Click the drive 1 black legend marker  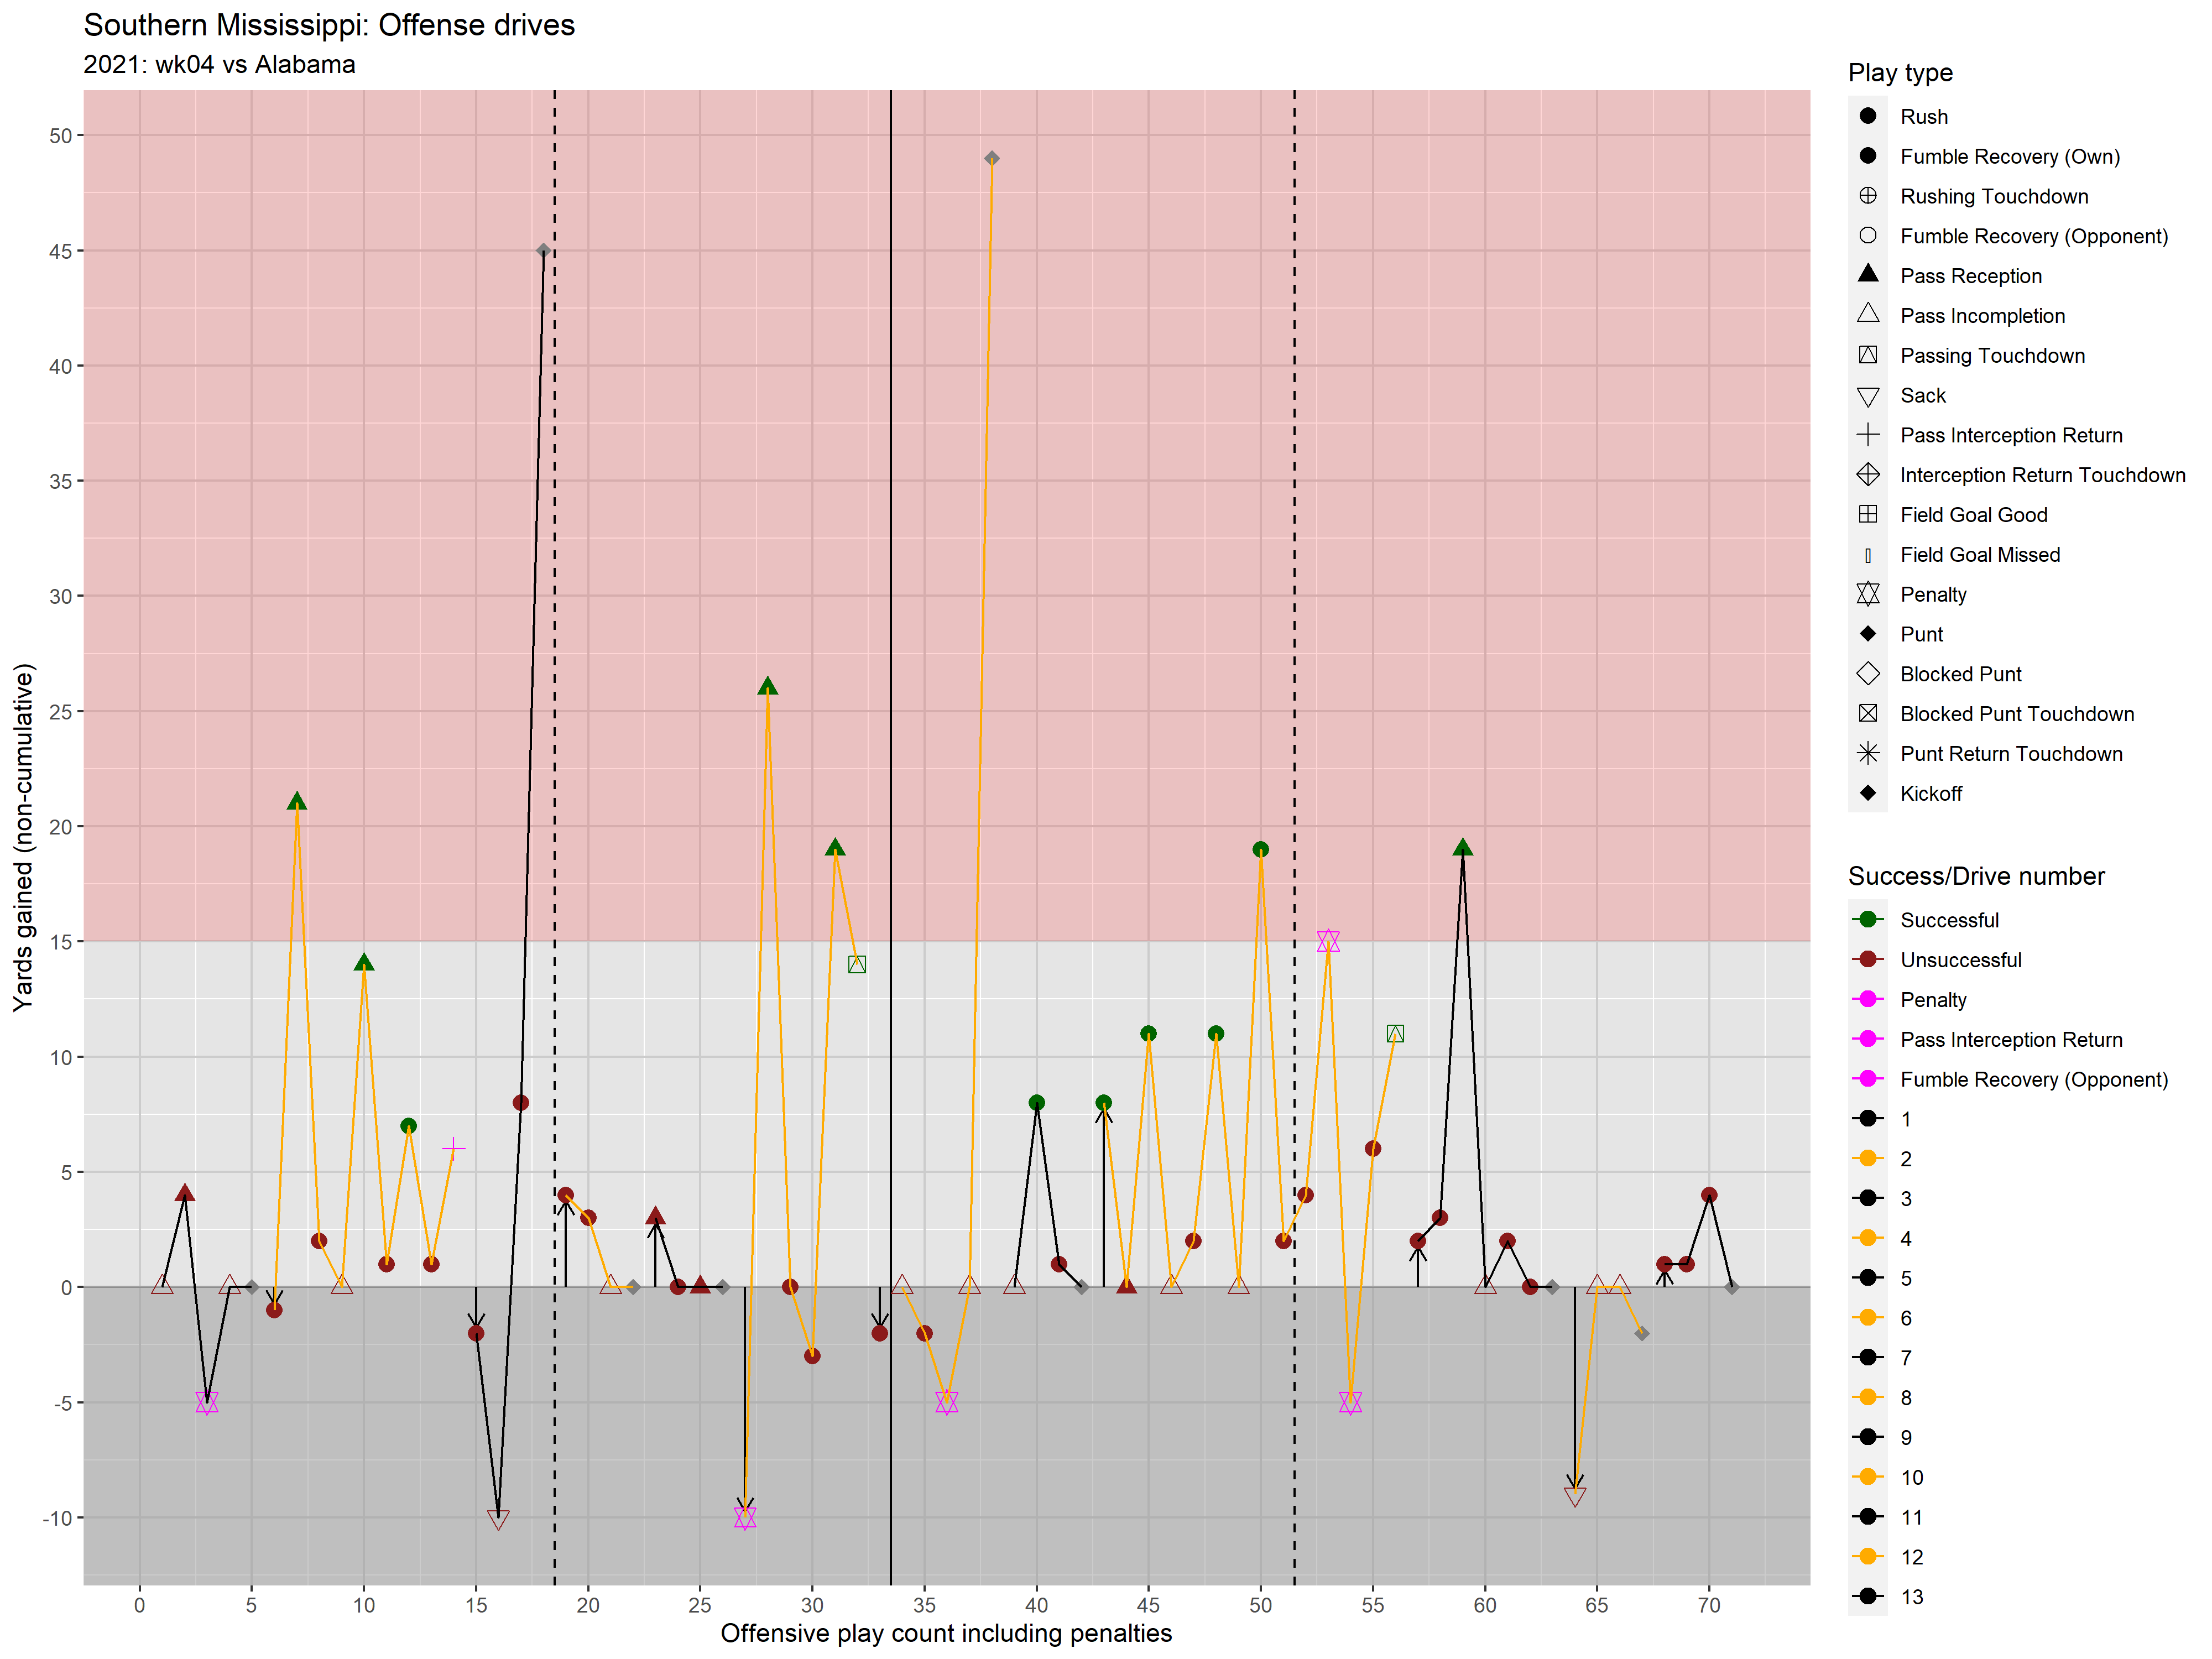pos(1867,1118)
